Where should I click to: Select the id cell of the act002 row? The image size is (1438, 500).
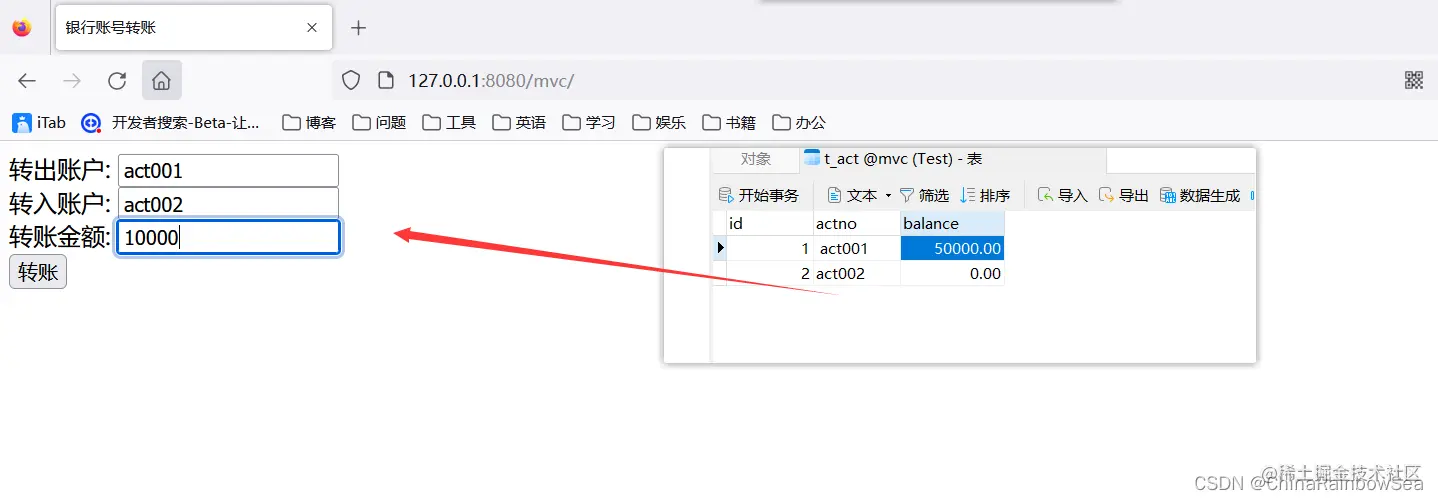point(770,273)
